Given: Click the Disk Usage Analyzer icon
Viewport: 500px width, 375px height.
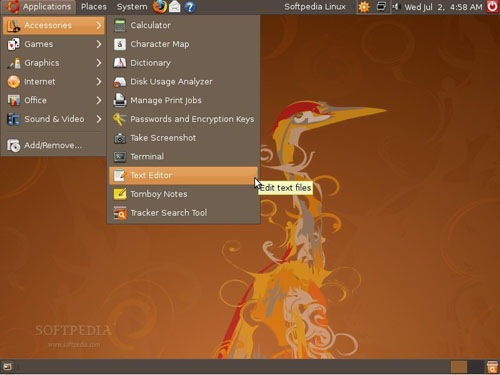Looking at the screenshot, I should [x=120, y=82].
